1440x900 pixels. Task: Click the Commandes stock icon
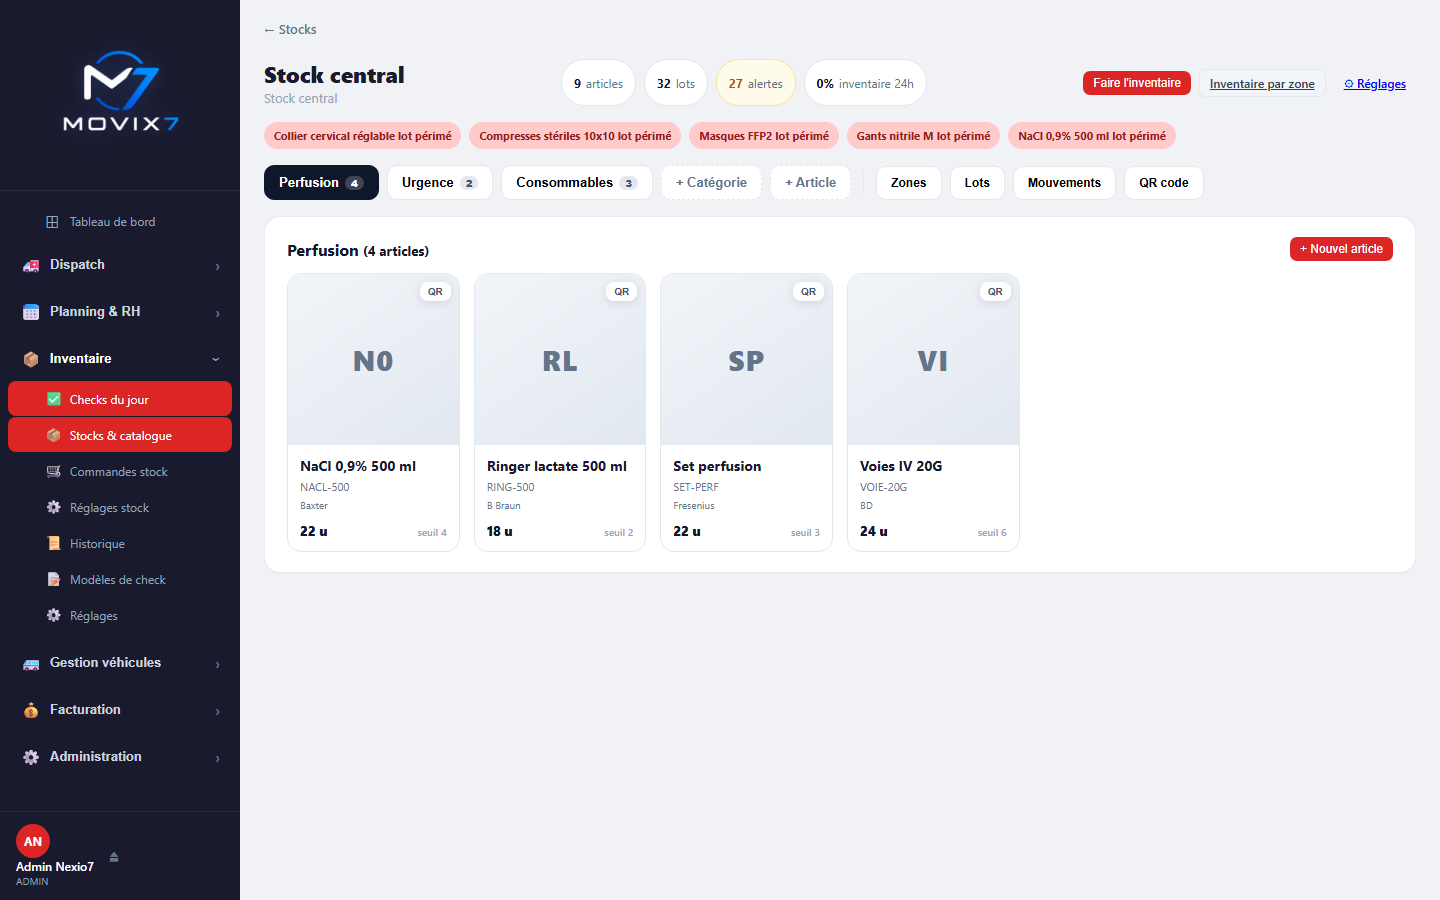[54, 471]
